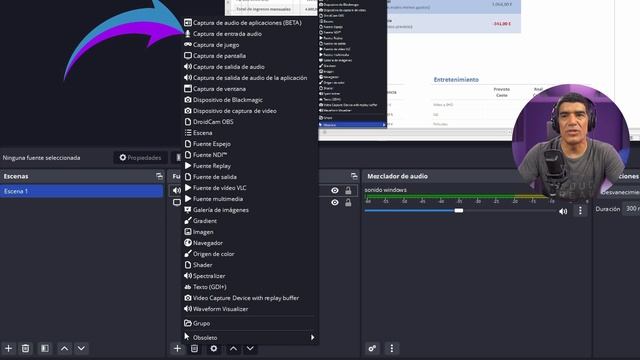Open scene filters icon in Escenas panel

[44, 348]
